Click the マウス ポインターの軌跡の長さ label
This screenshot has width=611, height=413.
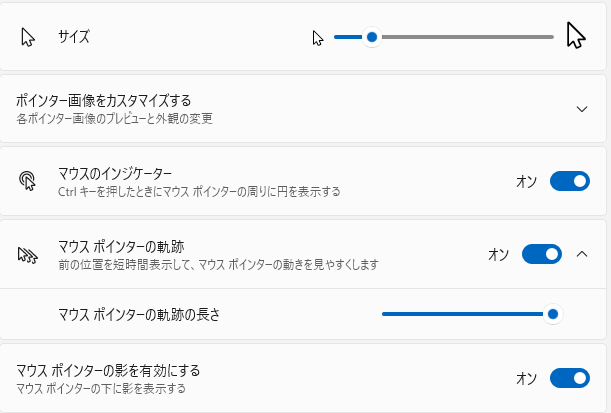[139, 314]
